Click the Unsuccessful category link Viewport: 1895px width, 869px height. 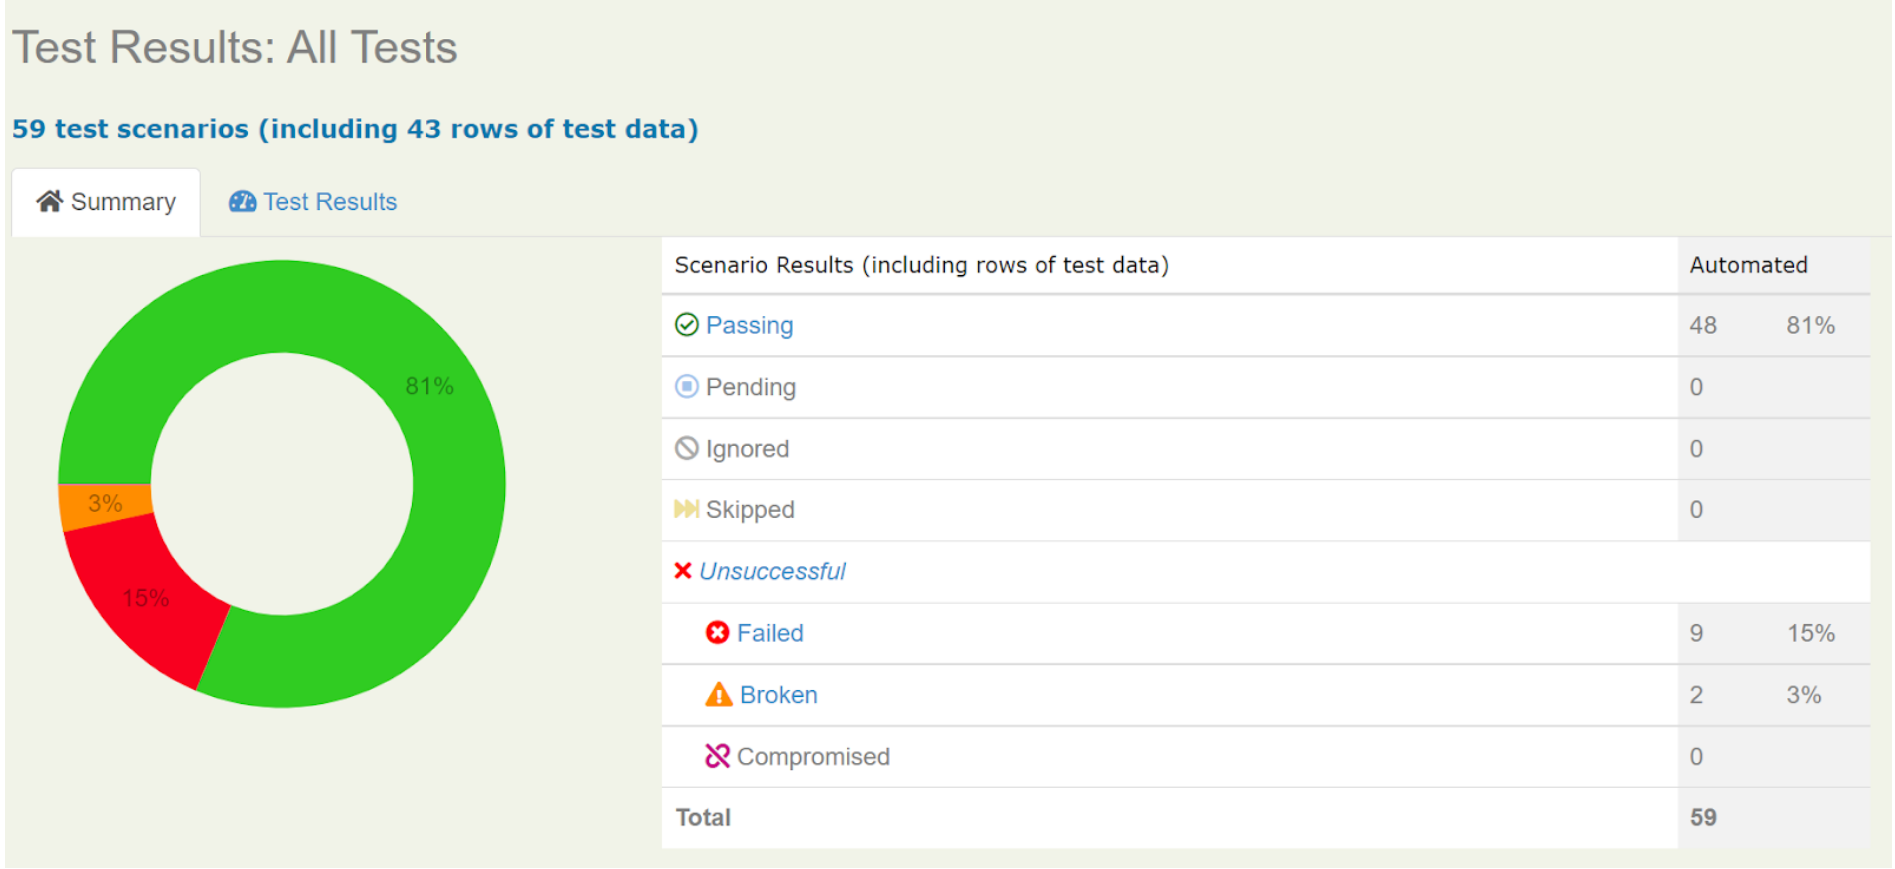click(772, 571)
